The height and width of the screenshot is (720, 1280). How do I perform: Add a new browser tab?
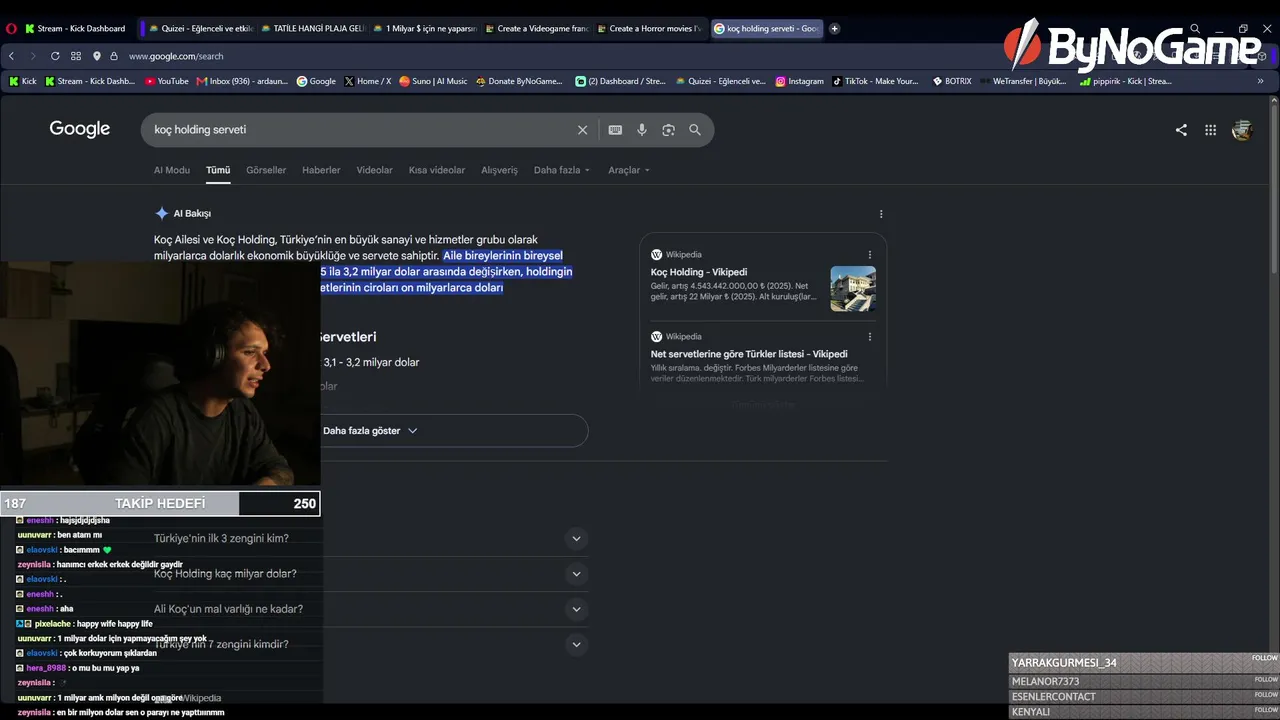[x=835, y=29]
